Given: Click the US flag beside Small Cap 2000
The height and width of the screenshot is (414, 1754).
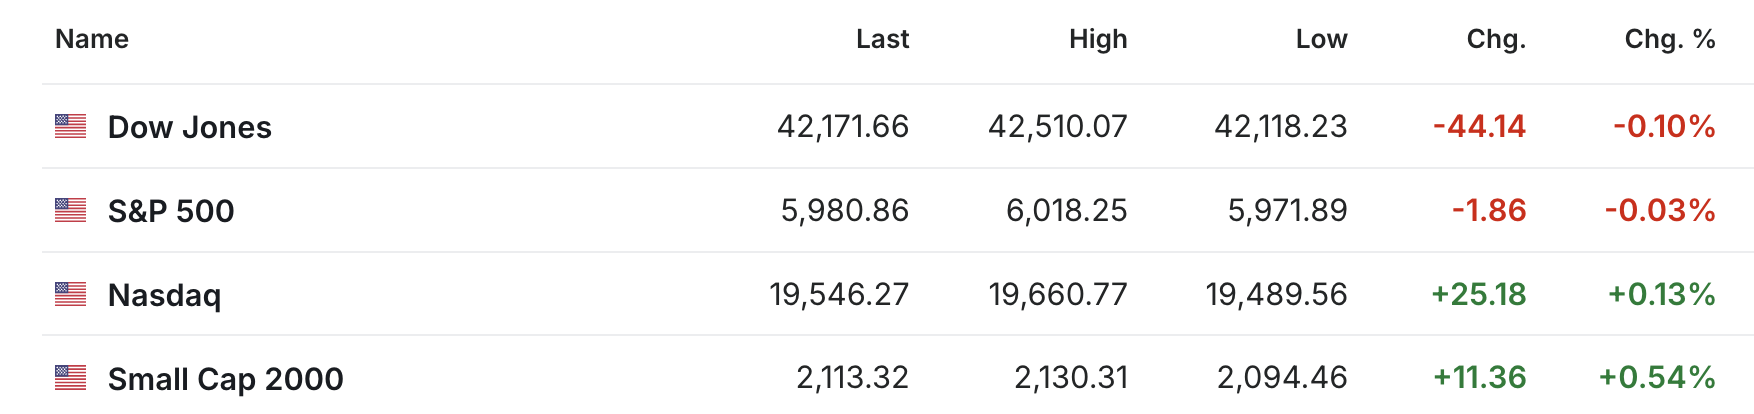Looking at the screenshot, I should coord(70,378).
